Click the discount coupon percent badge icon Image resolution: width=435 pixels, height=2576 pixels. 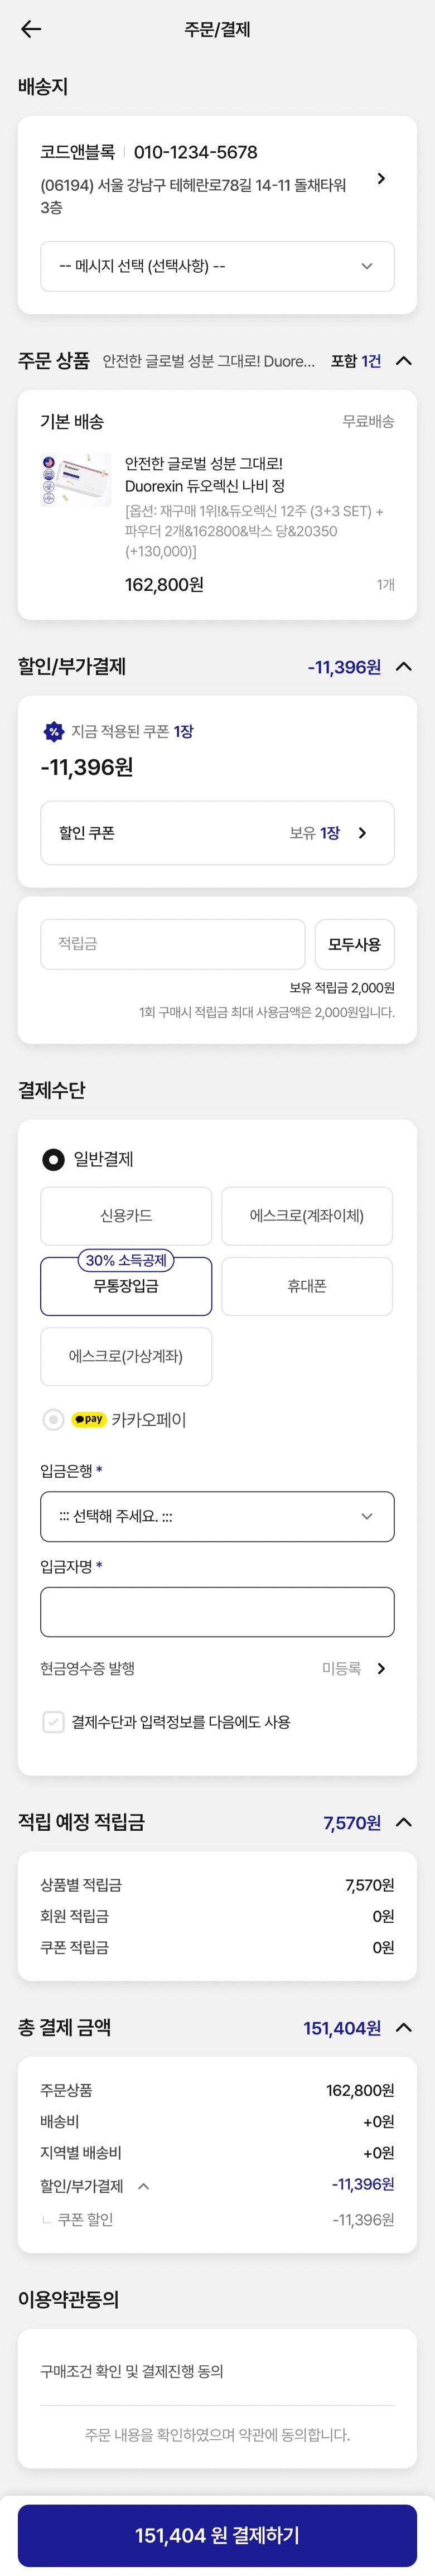tap(54, 732)
